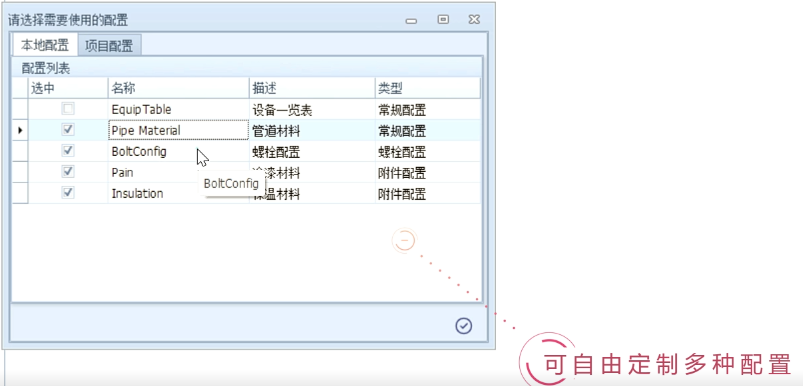Click the row indicator arrow beside Pipe Material
The height and width of the screenshot is (386, 803).
click(20, 131)
